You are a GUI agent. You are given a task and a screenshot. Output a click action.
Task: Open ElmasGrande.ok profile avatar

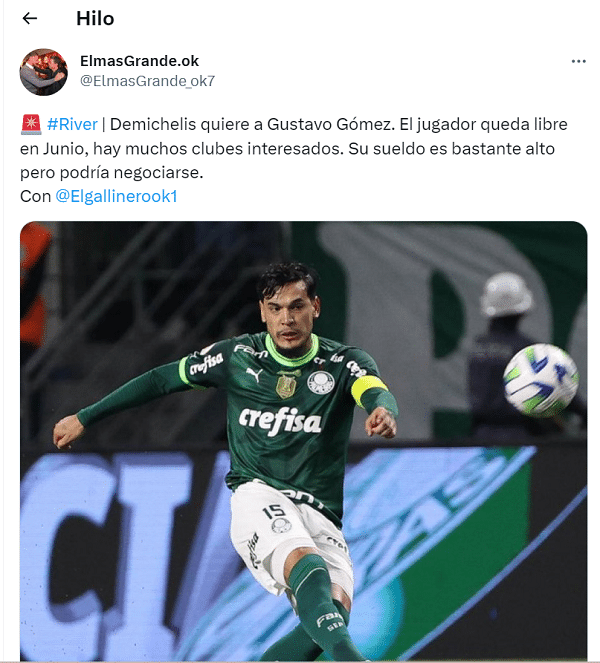pos(44,72)
